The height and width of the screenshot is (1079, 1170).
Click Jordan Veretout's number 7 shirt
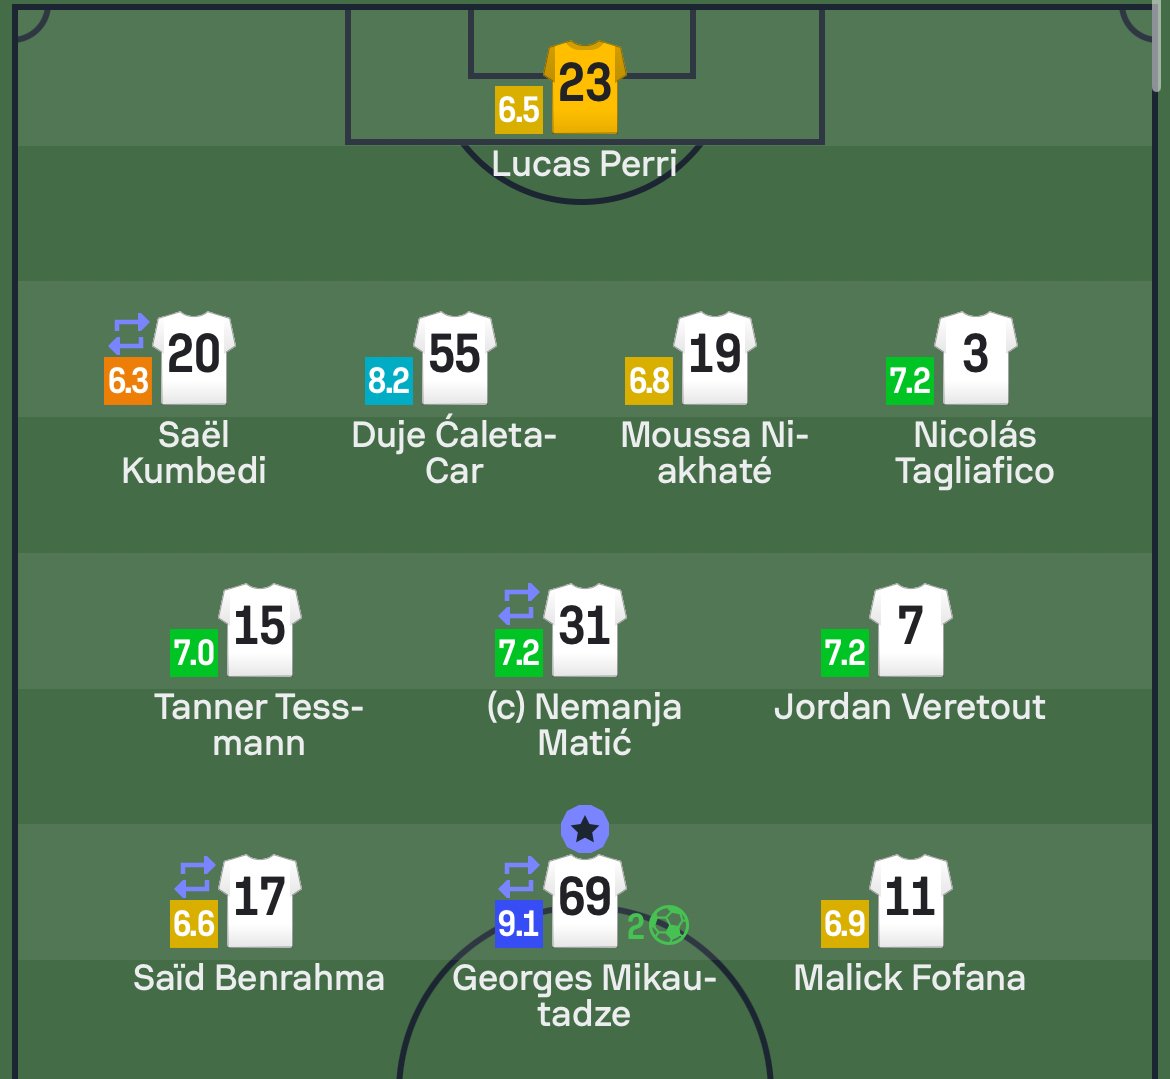point(910,629)
